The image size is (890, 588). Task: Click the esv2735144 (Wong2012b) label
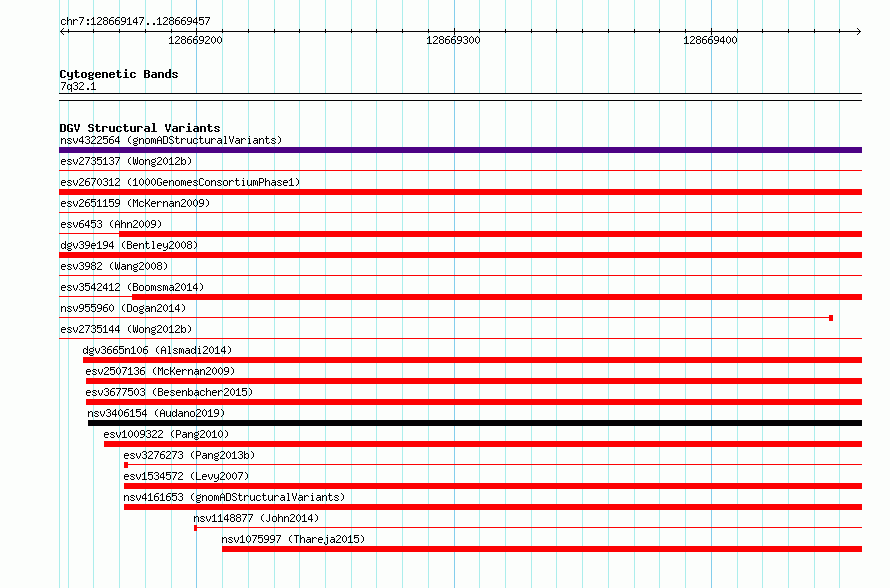pos(126,329)
